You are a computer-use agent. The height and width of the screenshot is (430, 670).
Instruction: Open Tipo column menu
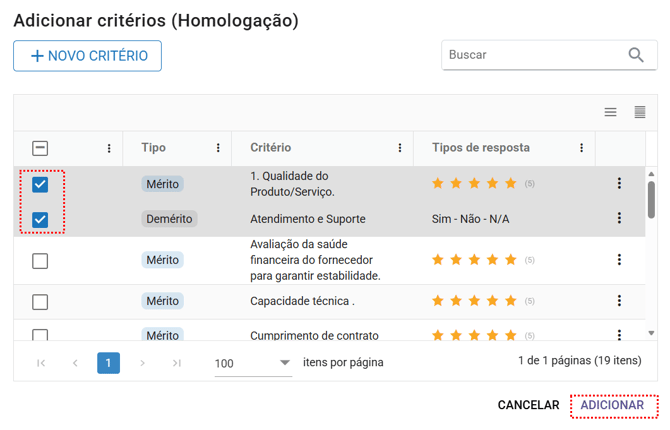tap(219, 148)
